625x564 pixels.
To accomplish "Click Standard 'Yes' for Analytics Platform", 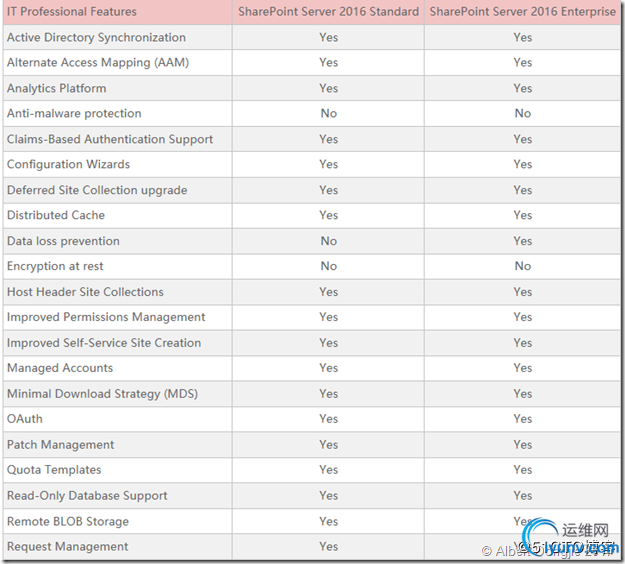I will point(329,88).
